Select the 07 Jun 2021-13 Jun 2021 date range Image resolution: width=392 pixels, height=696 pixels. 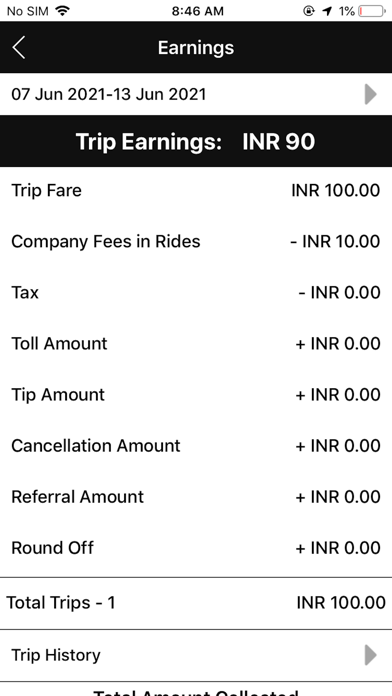tap(196, 94)
